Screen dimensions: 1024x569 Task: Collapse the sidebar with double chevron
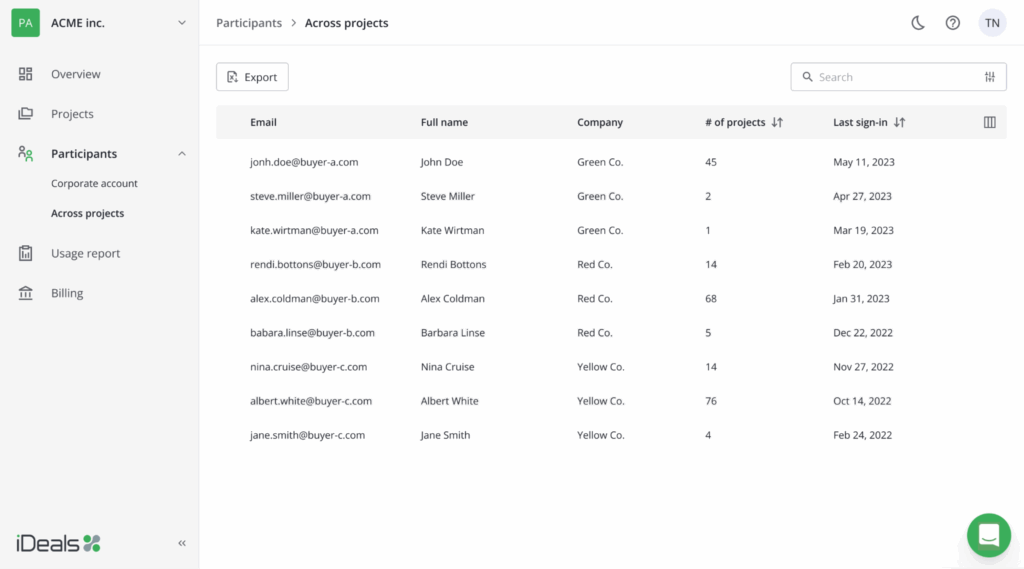pos(182,543)
